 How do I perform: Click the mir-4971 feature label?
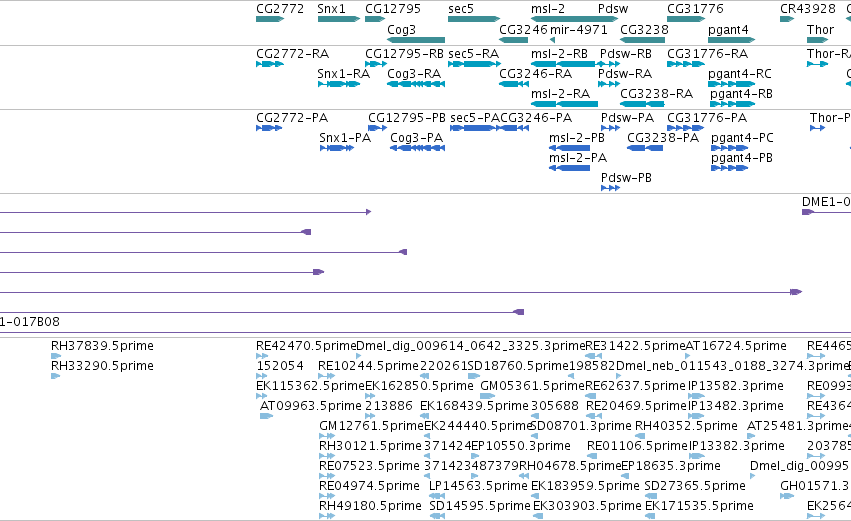coord(579,29)
